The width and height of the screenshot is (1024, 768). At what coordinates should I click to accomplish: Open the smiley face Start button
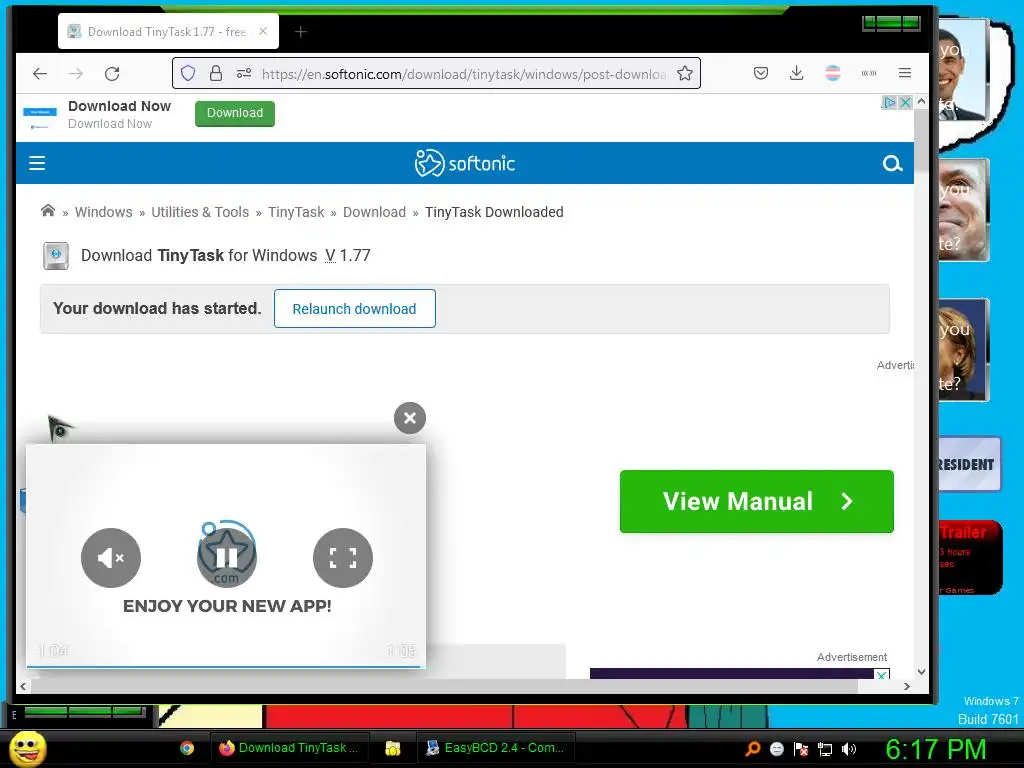pyautogui.click(x=27, y=748)
